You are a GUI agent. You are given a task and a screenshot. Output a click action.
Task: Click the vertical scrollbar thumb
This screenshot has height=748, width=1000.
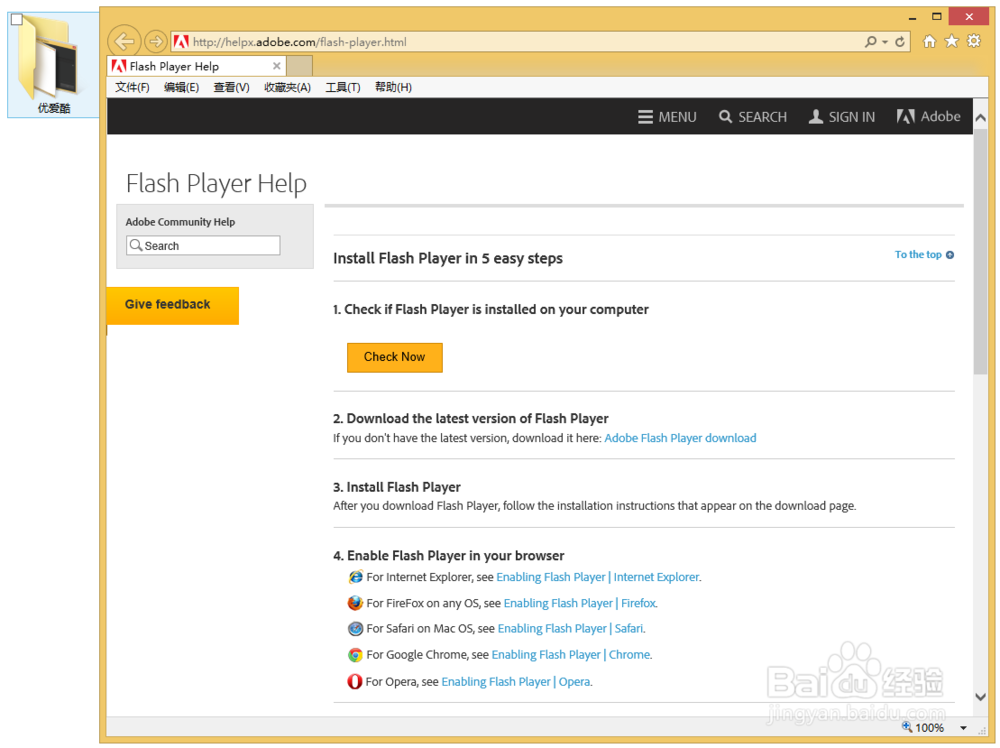click(x=980, y=251)
